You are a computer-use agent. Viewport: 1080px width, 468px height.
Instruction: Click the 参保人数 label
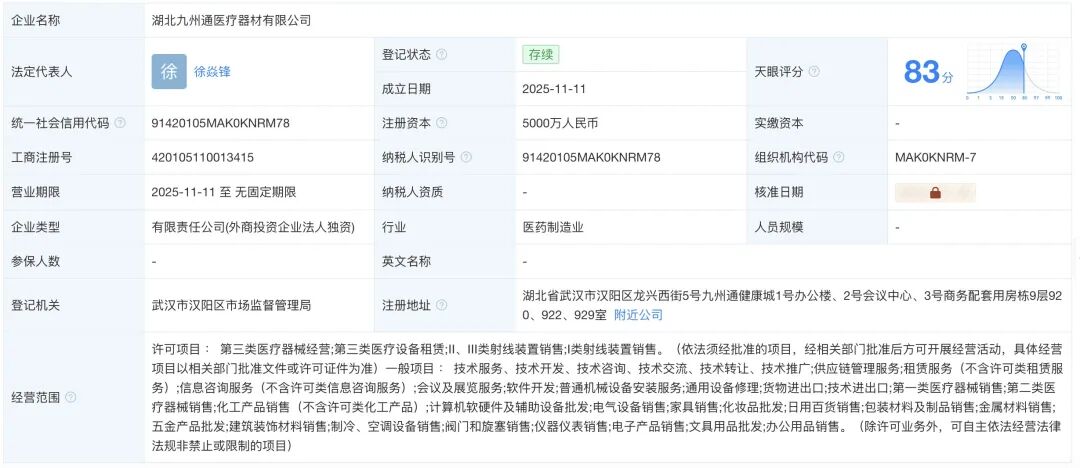pos(37,261)
